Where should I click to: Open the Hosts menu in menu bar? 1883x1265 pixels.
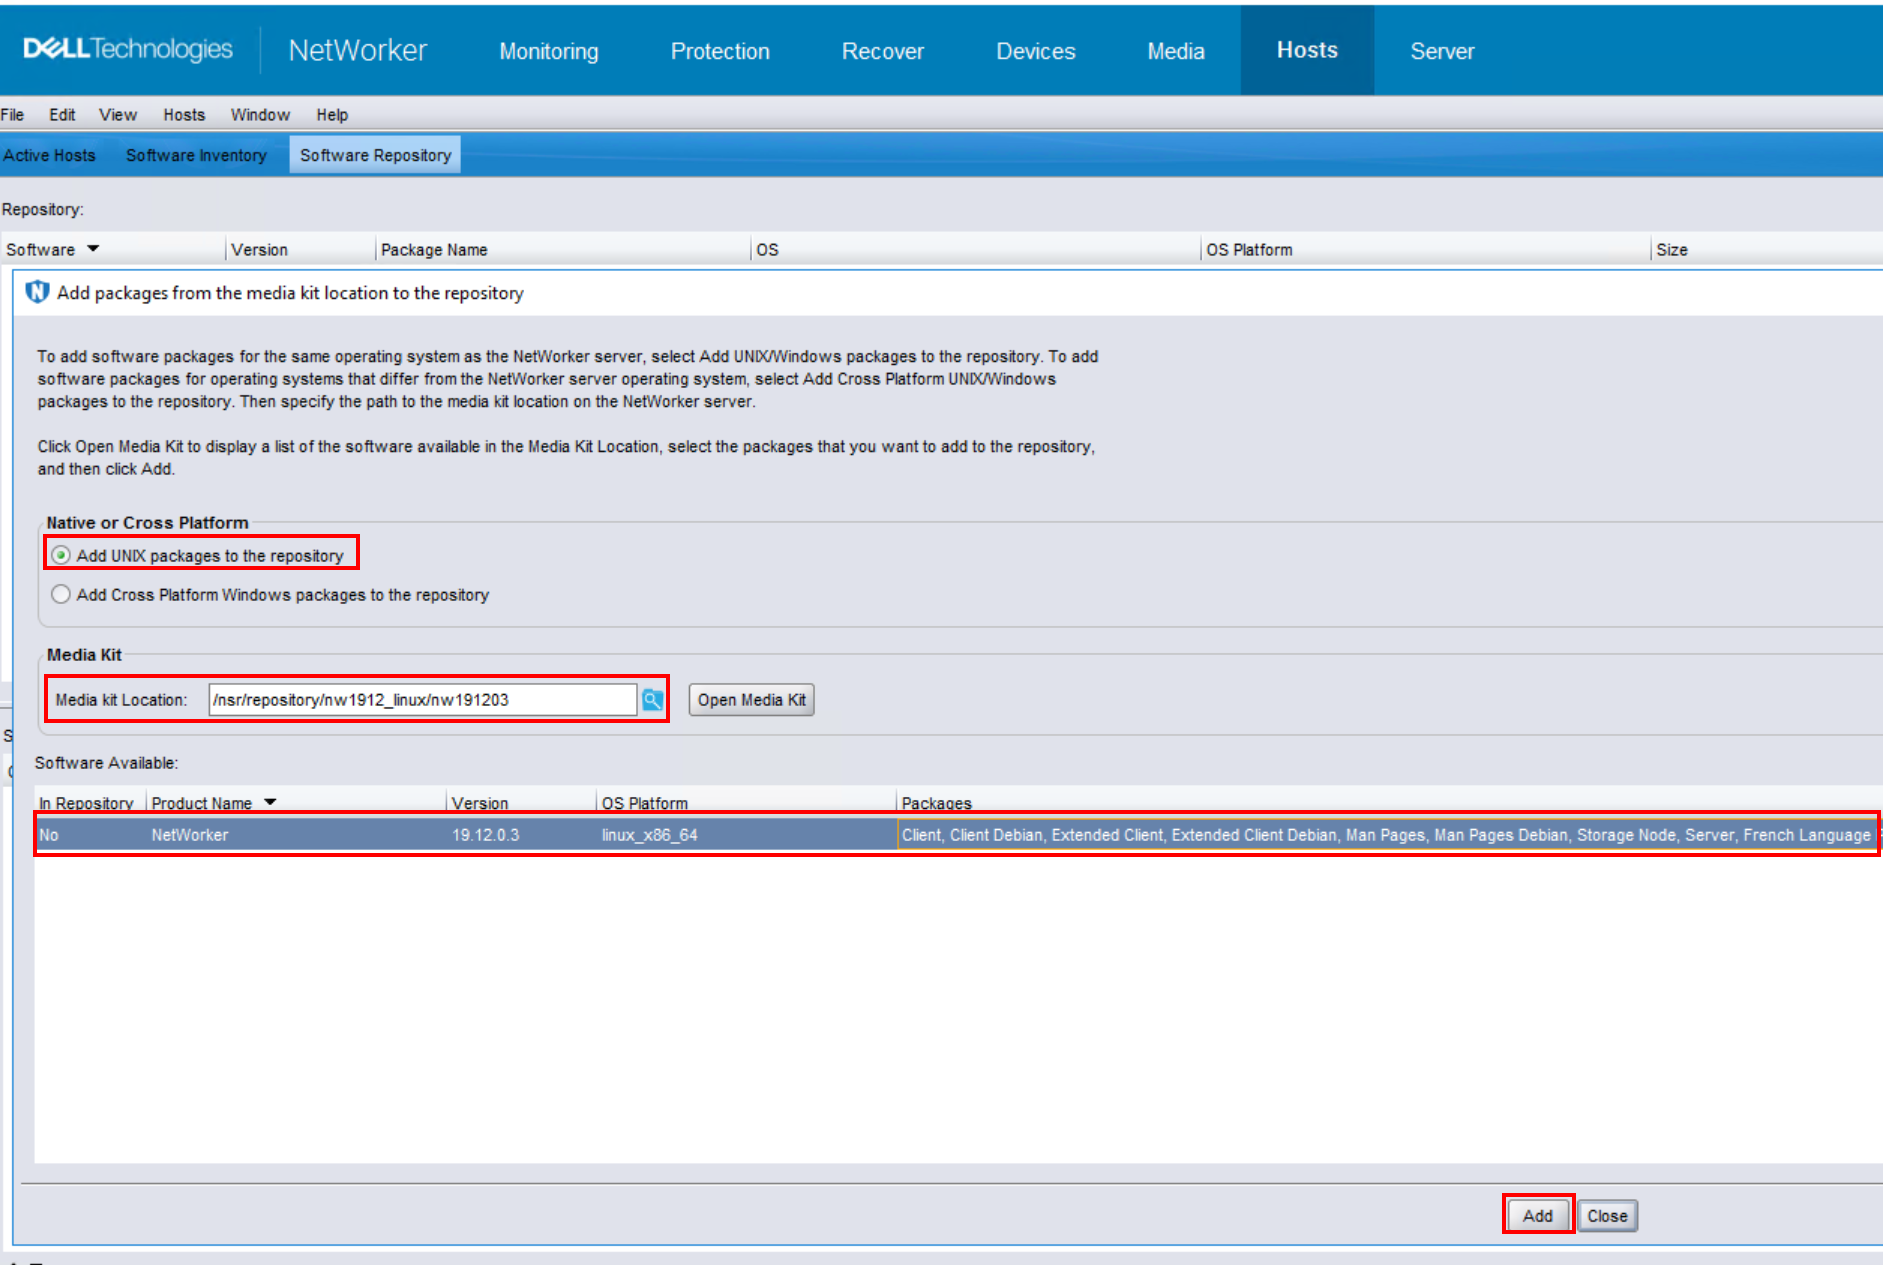(184, 114)
